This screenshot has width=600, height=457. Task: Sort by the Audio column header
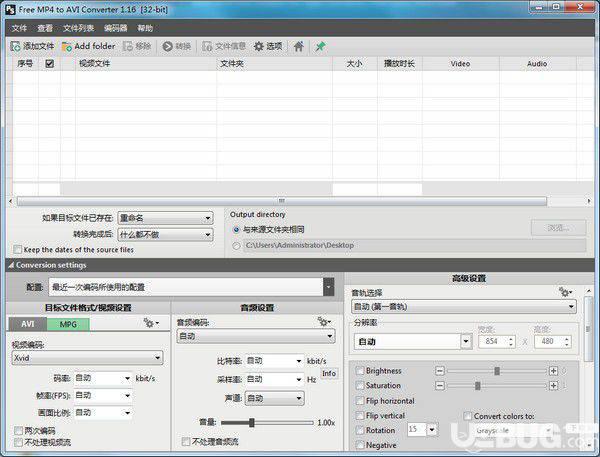click(x=537, y=64)
